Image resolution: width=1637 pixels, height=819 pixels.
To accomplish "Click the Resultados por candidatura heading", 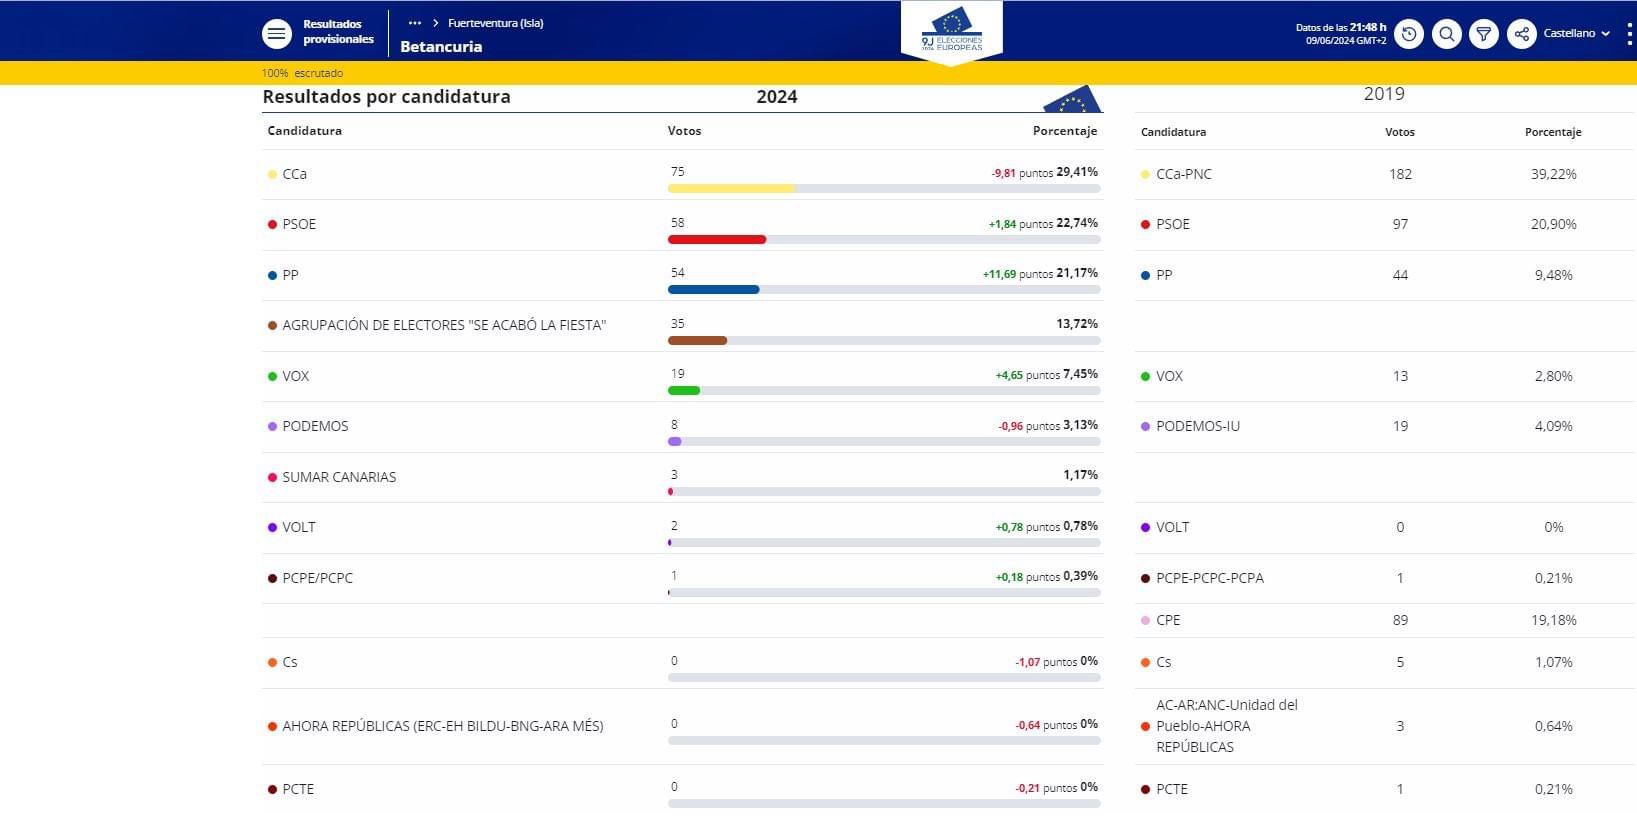I will coord(386,97).
